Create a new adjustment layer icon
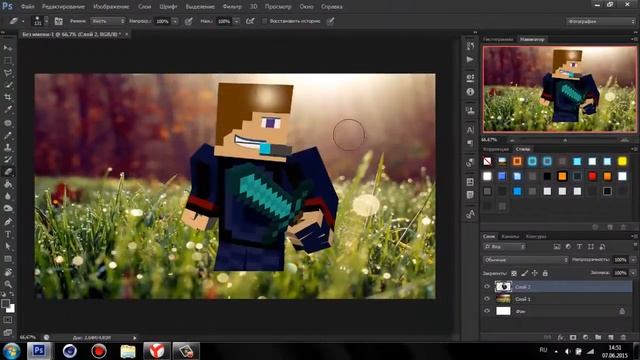 pyautogui.click(x=586, y=337)
